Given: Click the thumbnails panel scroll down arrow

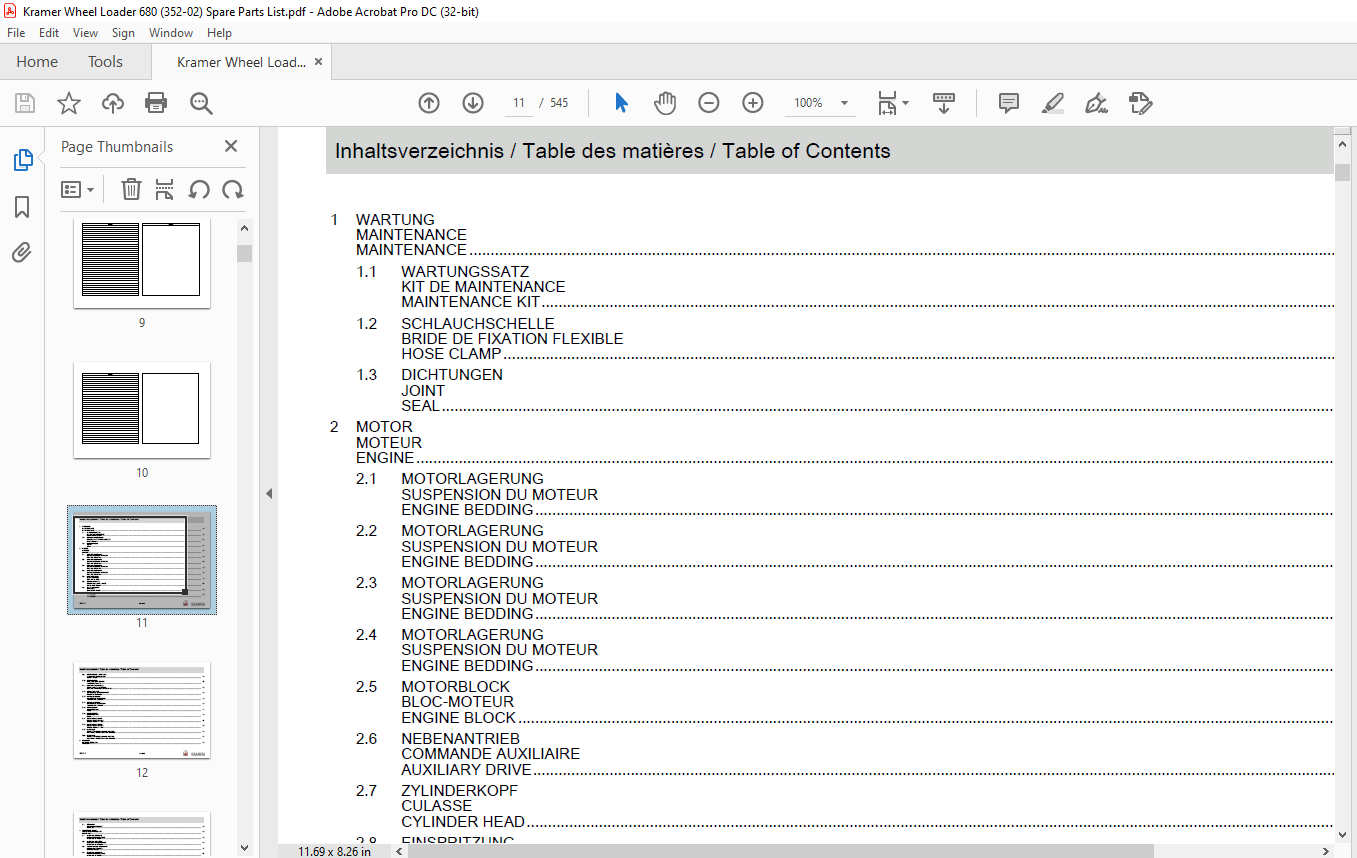Looking at the screenshot, I should [244, 849].
